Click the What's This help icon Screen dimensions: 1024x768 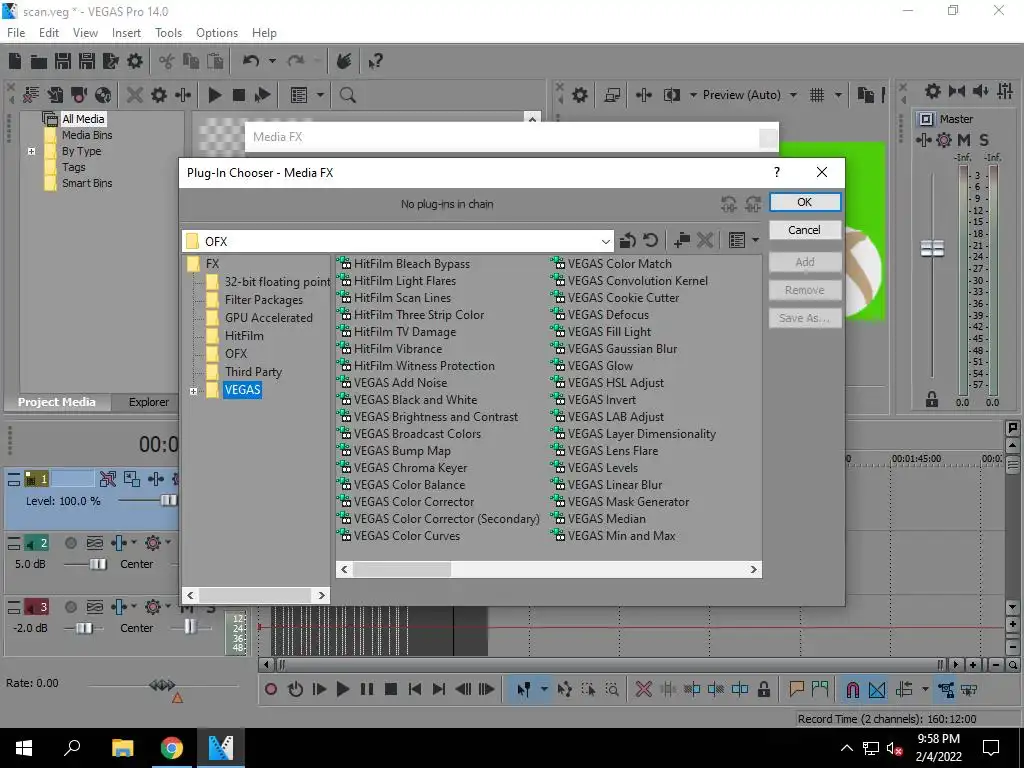[x=376, y=61]
